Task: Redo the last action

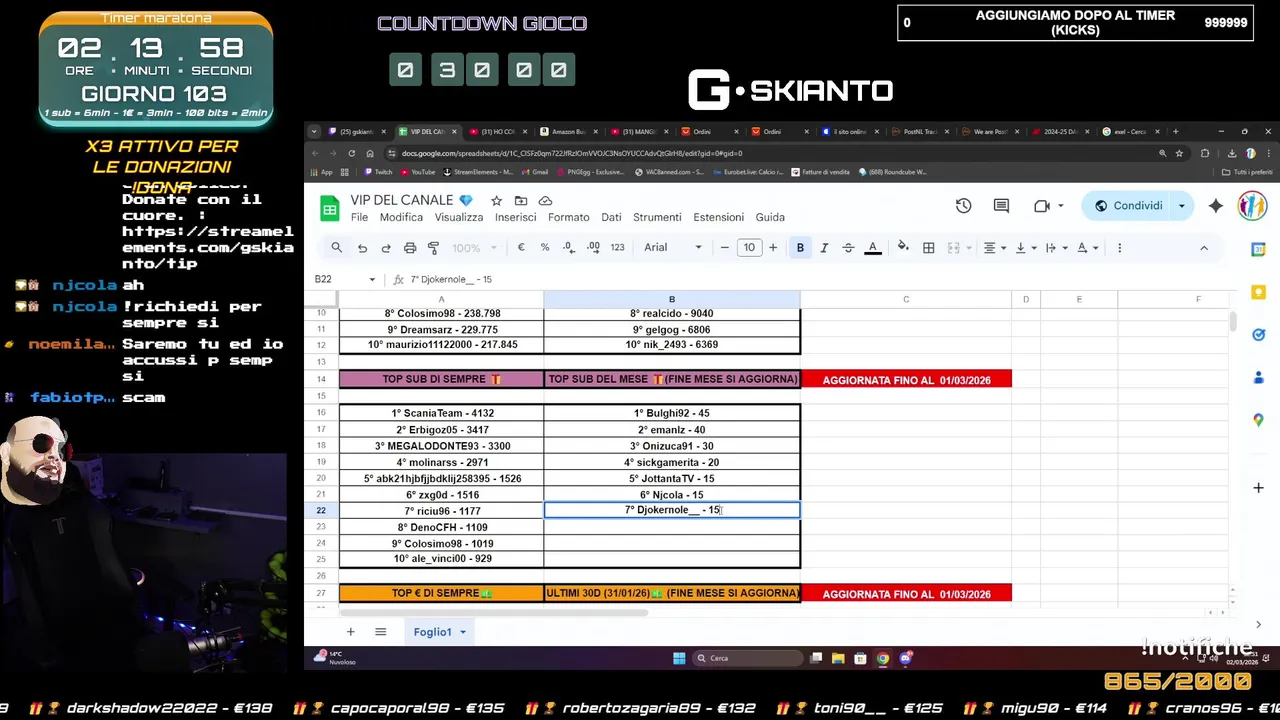Action: point(386,248)
